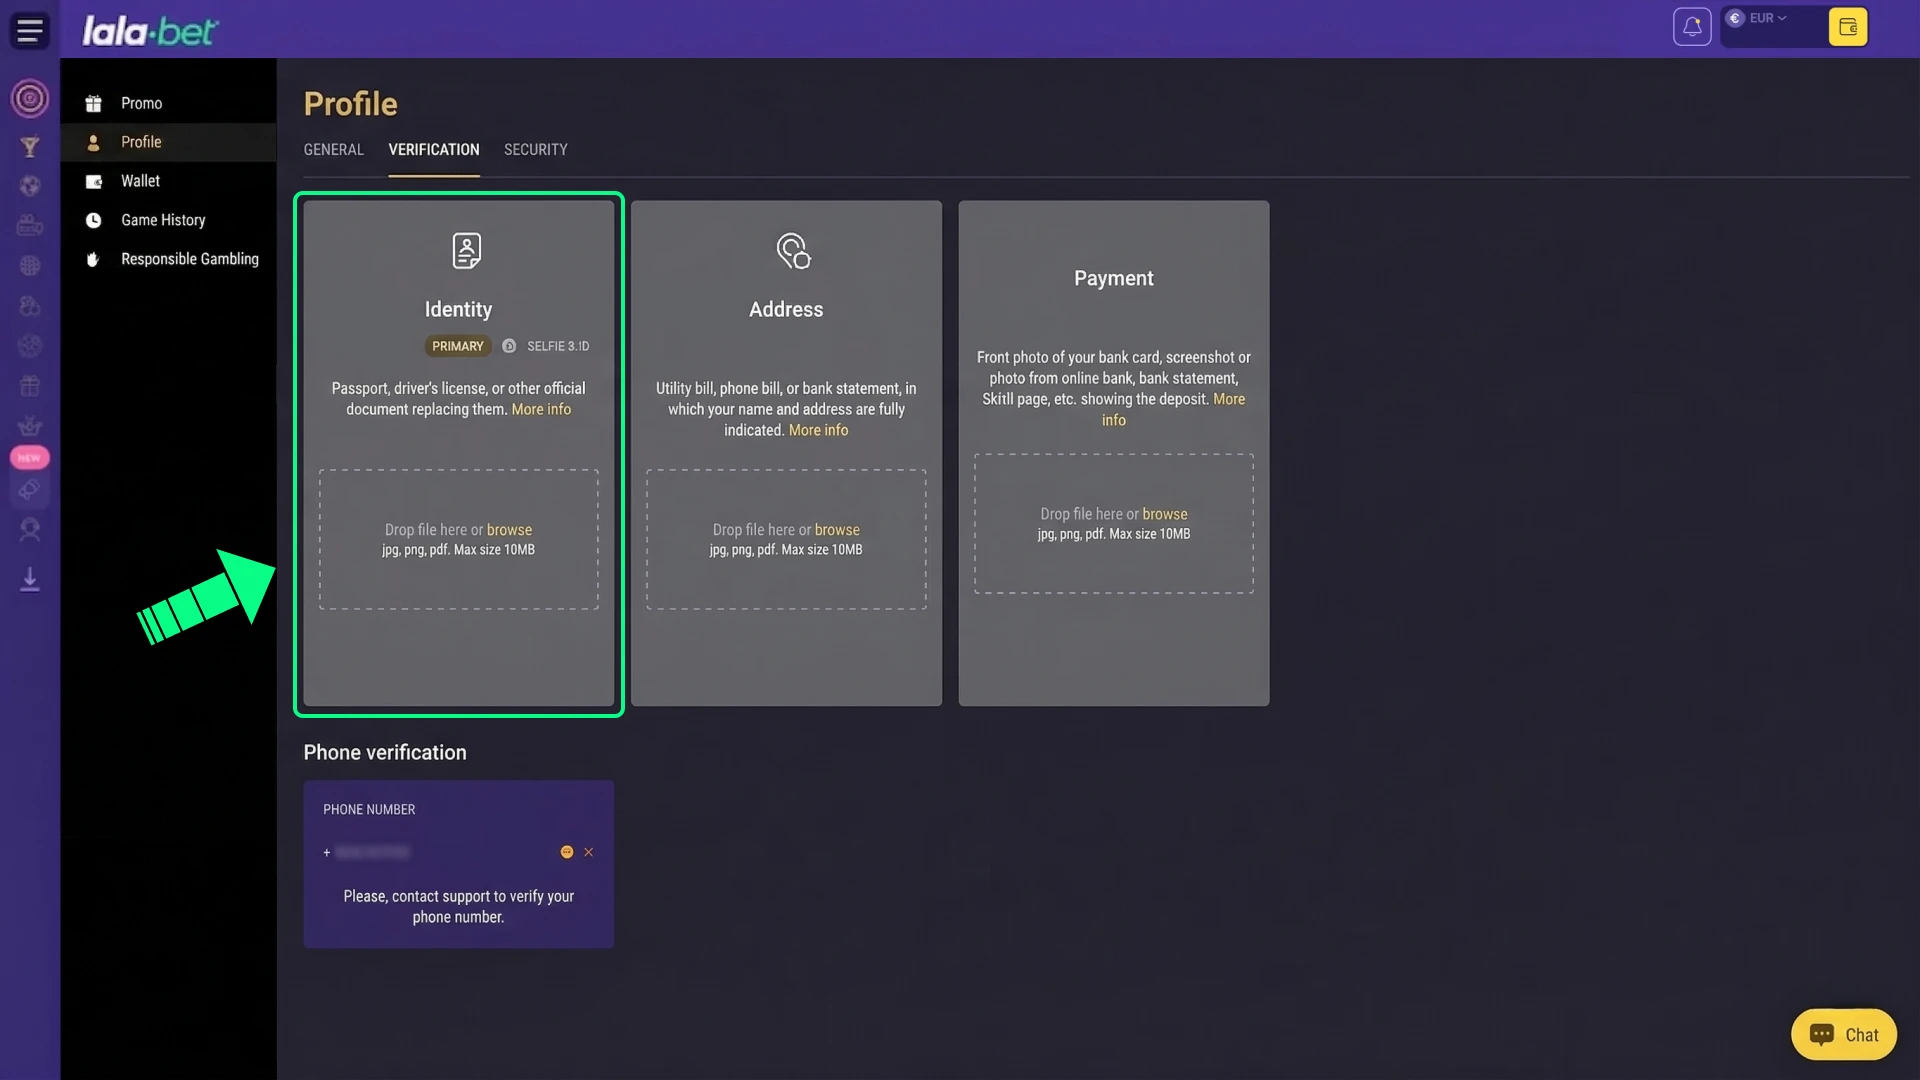Open More info link in Address card
The image size is (1920, 1080).
818,430
